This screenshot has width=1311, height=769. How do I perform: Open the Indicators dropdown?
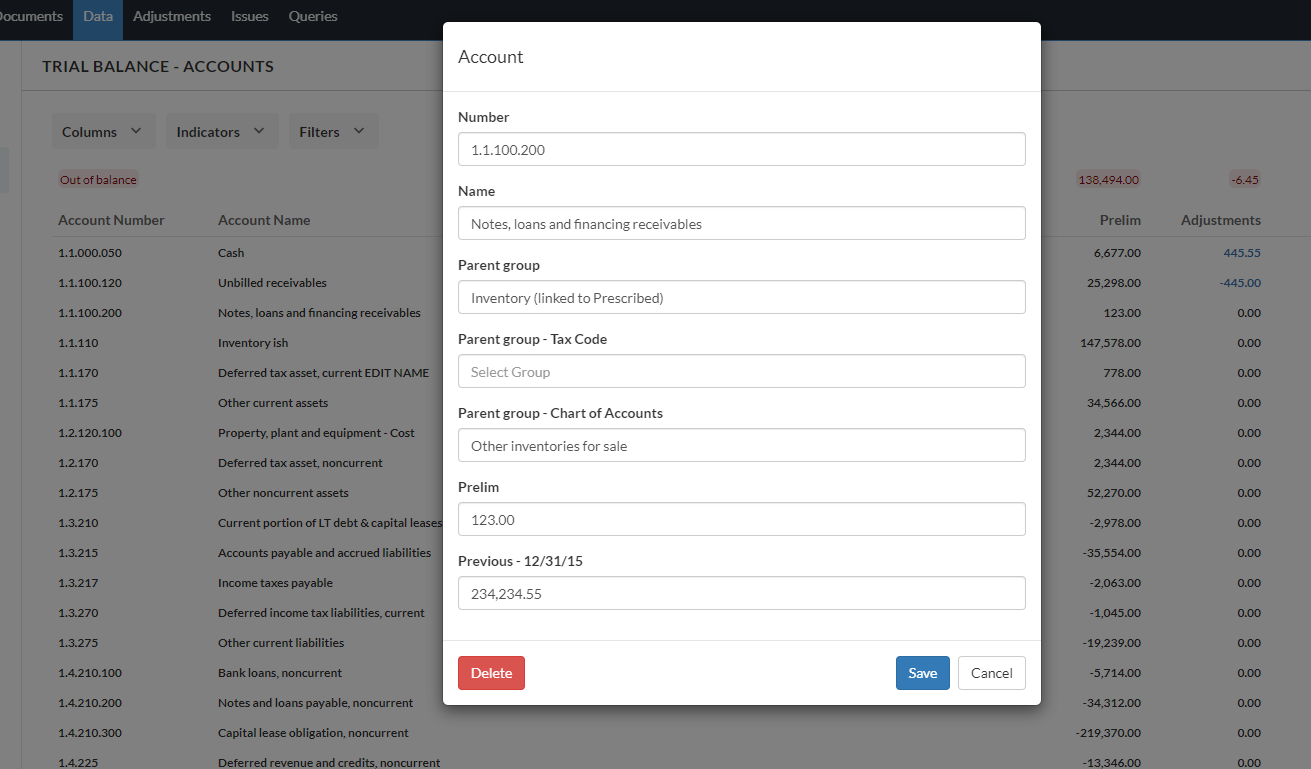coord(222,132)
